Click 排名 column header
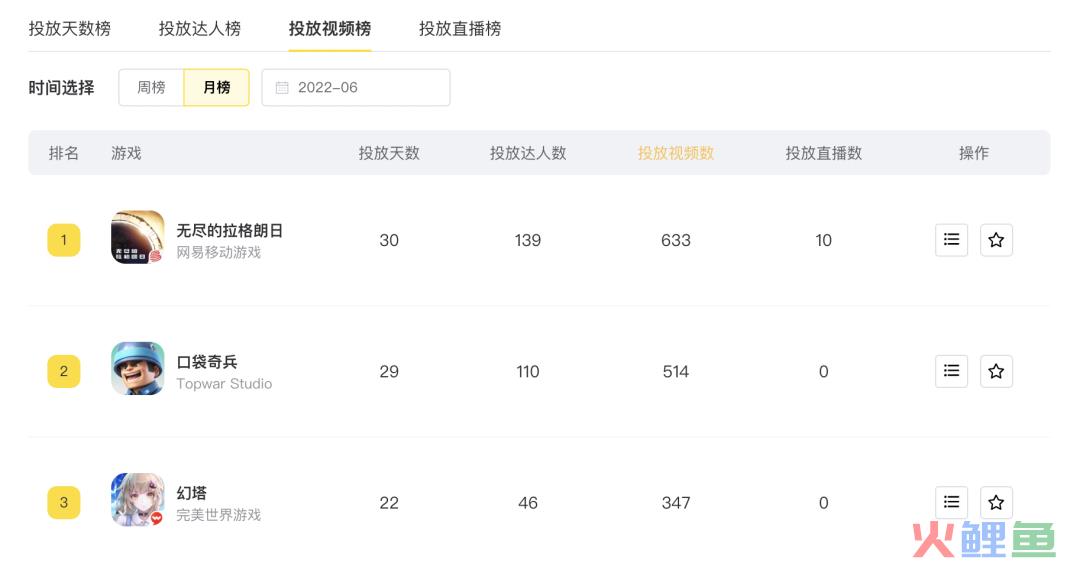 click(x=63, y=153)
